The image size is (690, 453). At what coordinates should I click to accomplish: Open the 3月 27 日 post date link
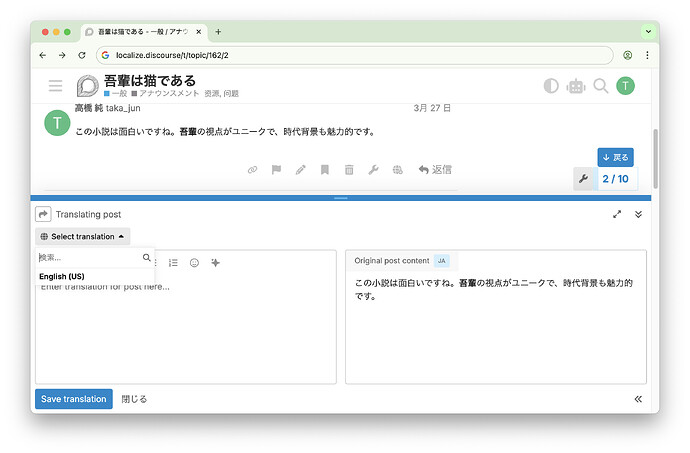(x=432, y=108)
